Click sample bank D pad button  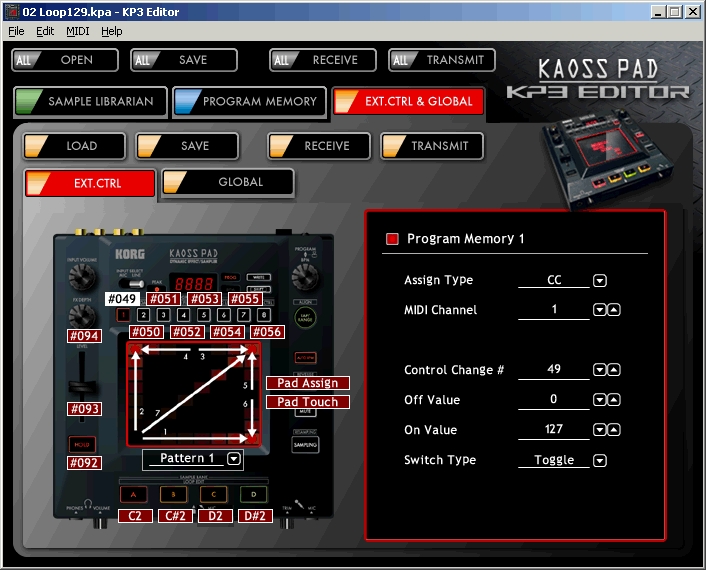pos(253,494)
